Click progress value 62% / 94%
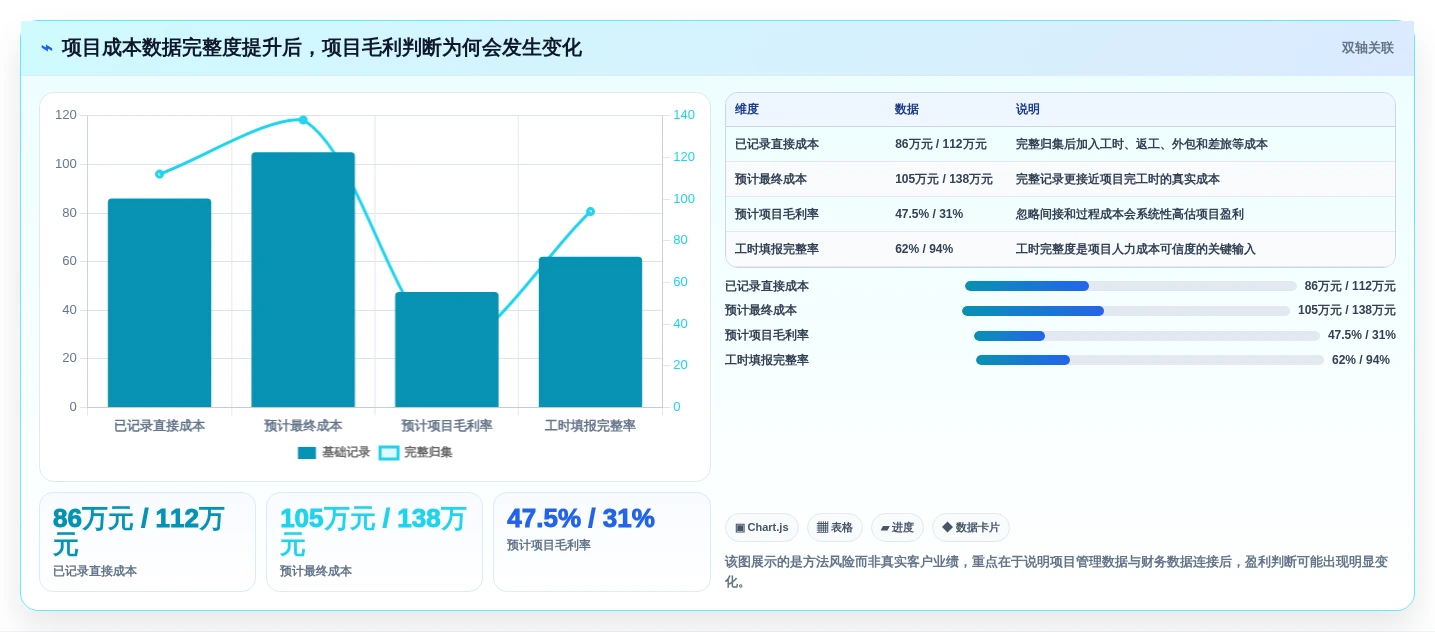Image resolution: width=1435 pixels, height=632 pixels. point(1361,360)
